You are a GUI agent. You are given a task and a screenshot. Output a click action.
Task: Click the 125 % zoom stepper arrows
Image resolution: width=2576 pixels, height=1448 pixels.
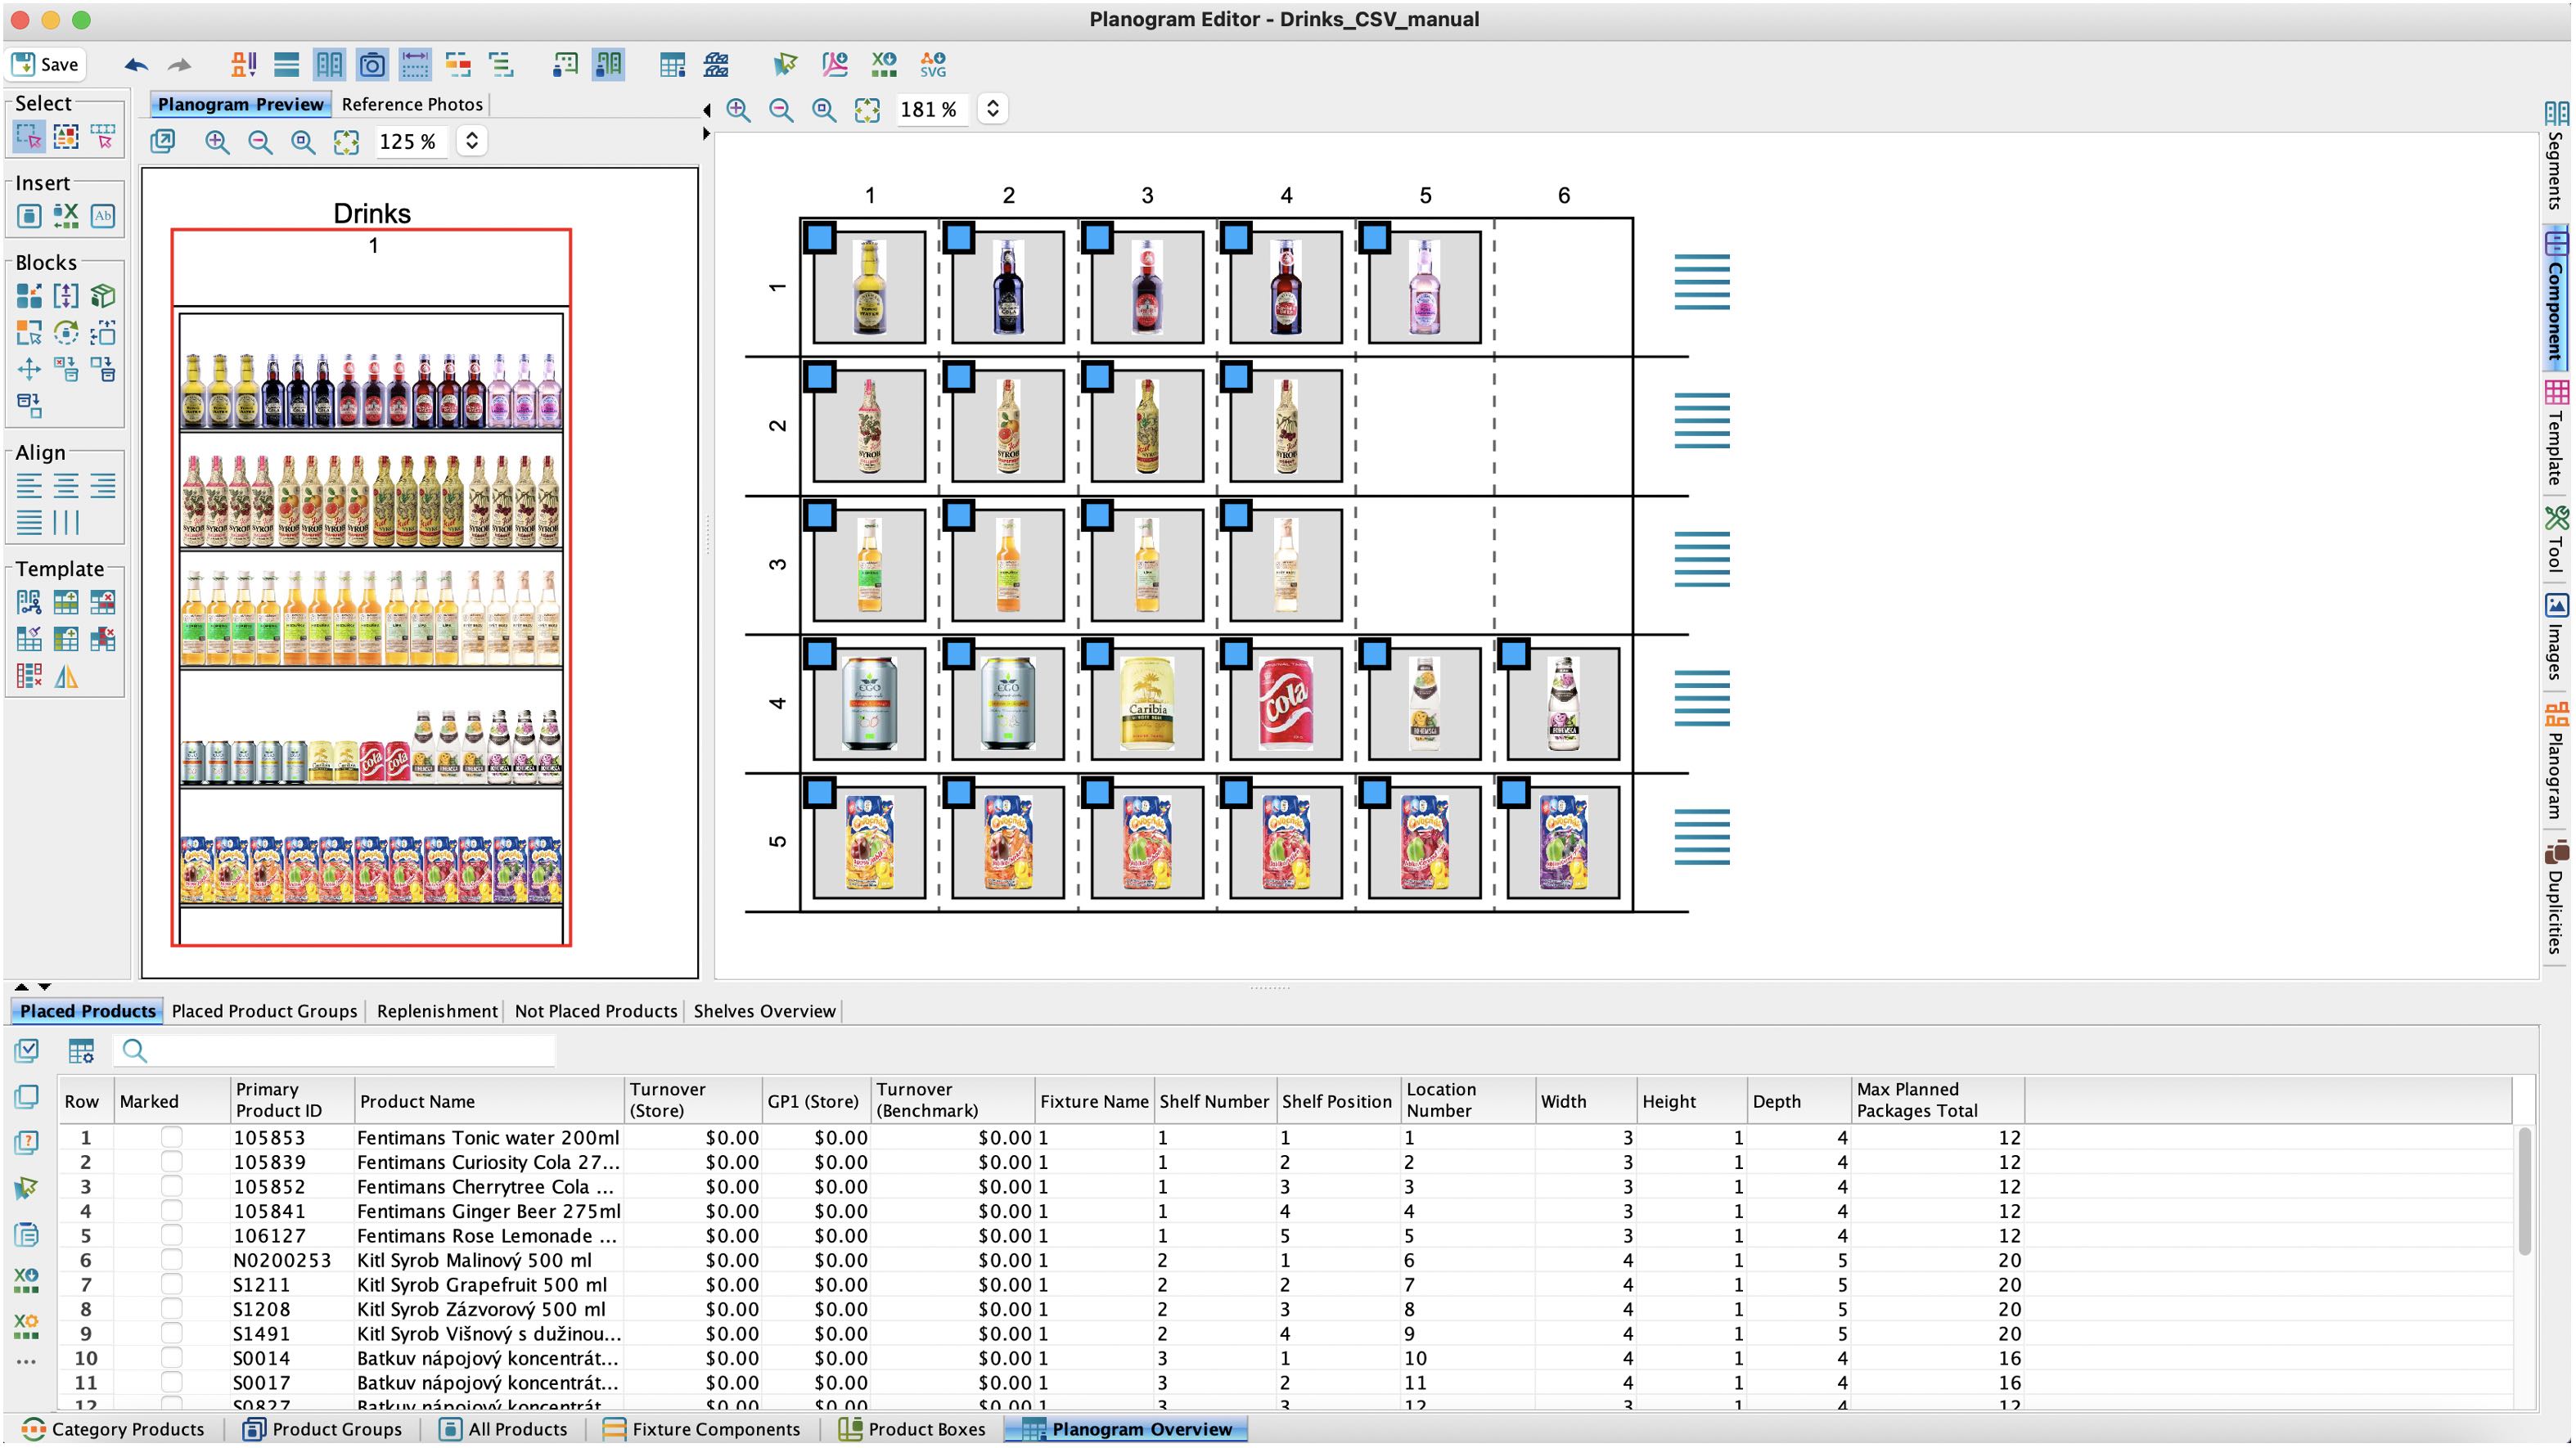click(x=472, y=141)
